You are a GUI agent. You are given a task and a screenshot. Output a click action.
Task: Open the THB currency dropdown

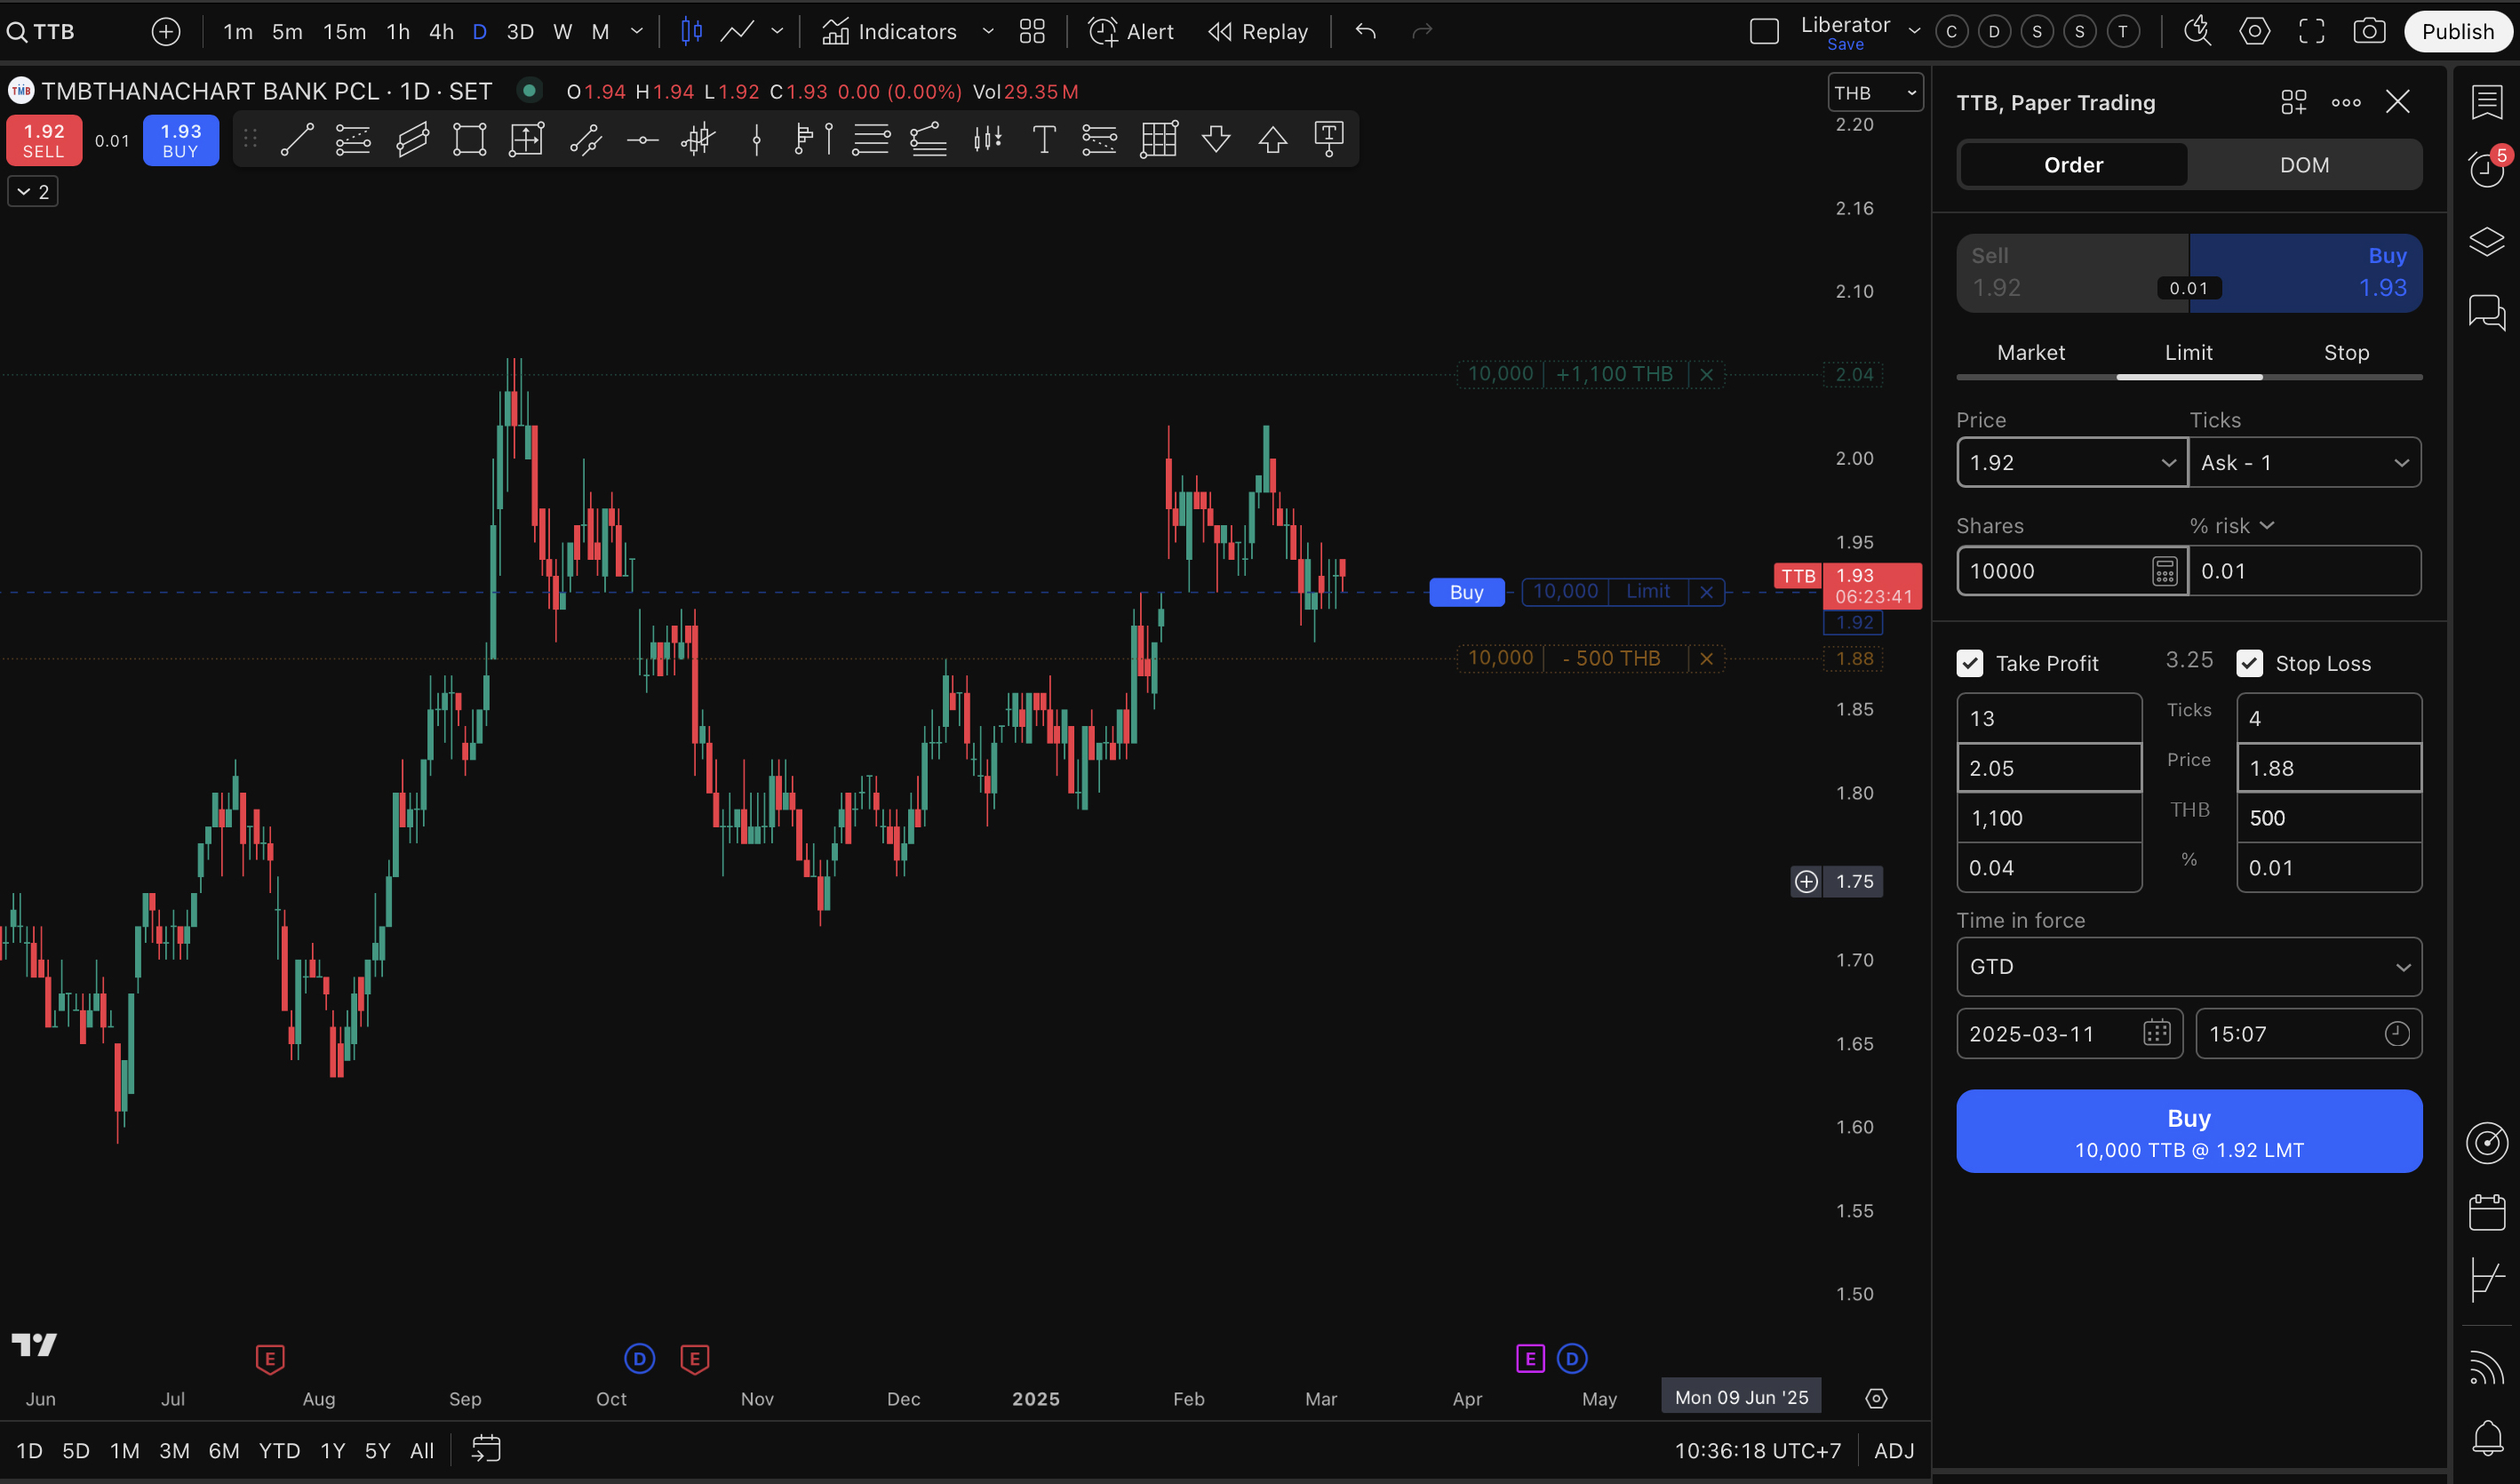[1875, 93]
